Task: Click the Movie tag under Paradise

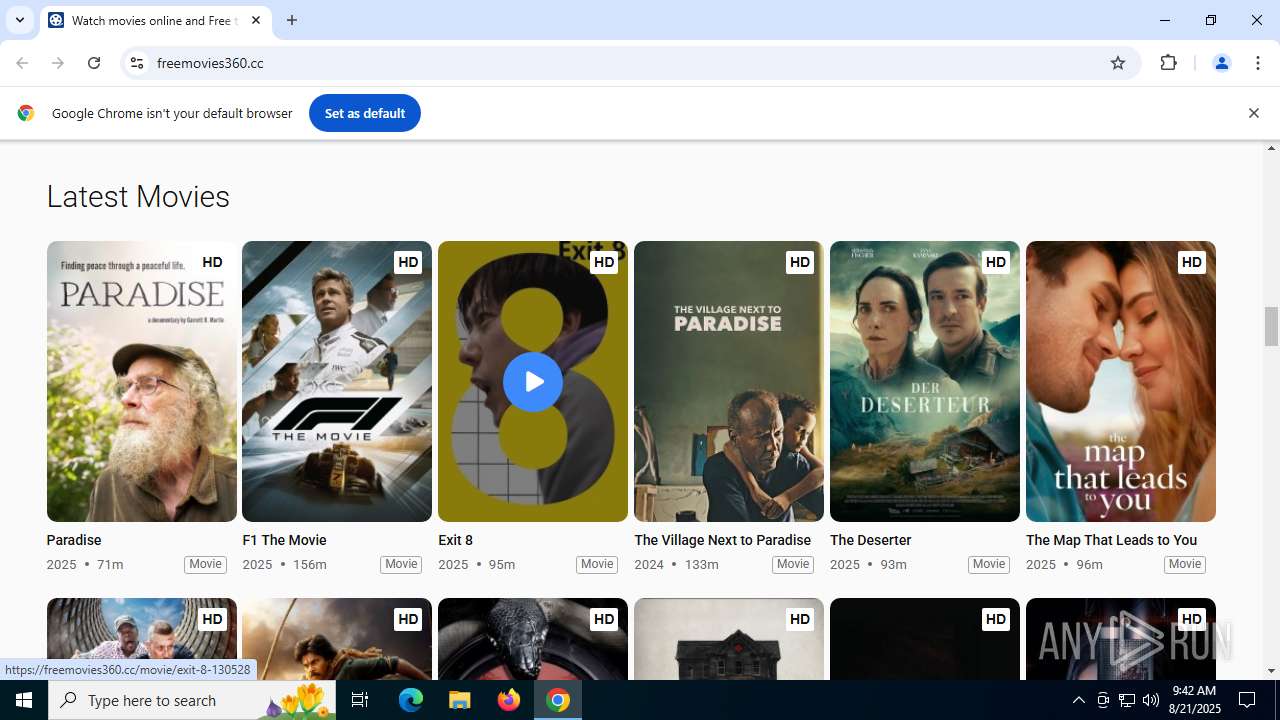Action: coord(205,564)
